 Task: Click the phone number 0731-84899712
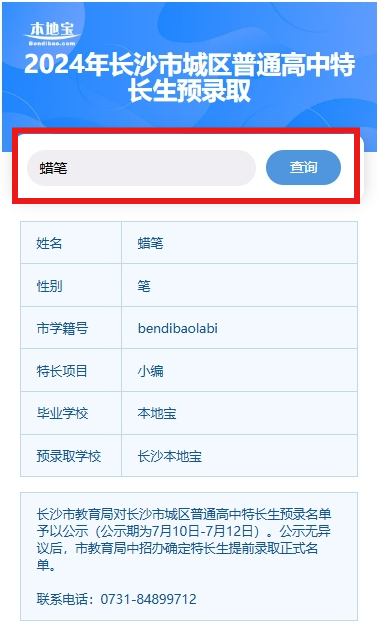pos(148,599)
